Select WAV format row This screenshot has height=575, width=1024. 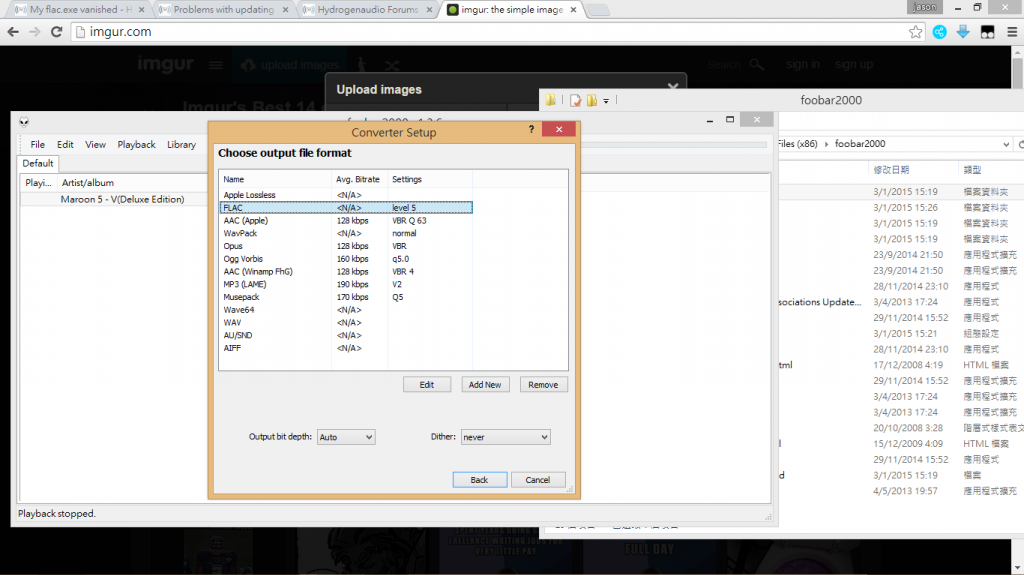[346, 323]
